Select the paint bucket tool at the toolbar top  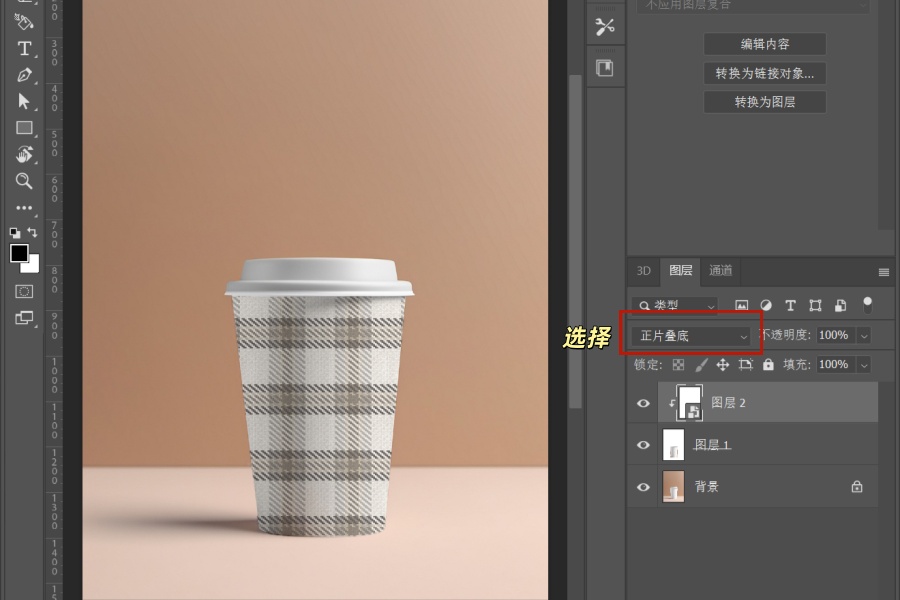tap(24, 22)
